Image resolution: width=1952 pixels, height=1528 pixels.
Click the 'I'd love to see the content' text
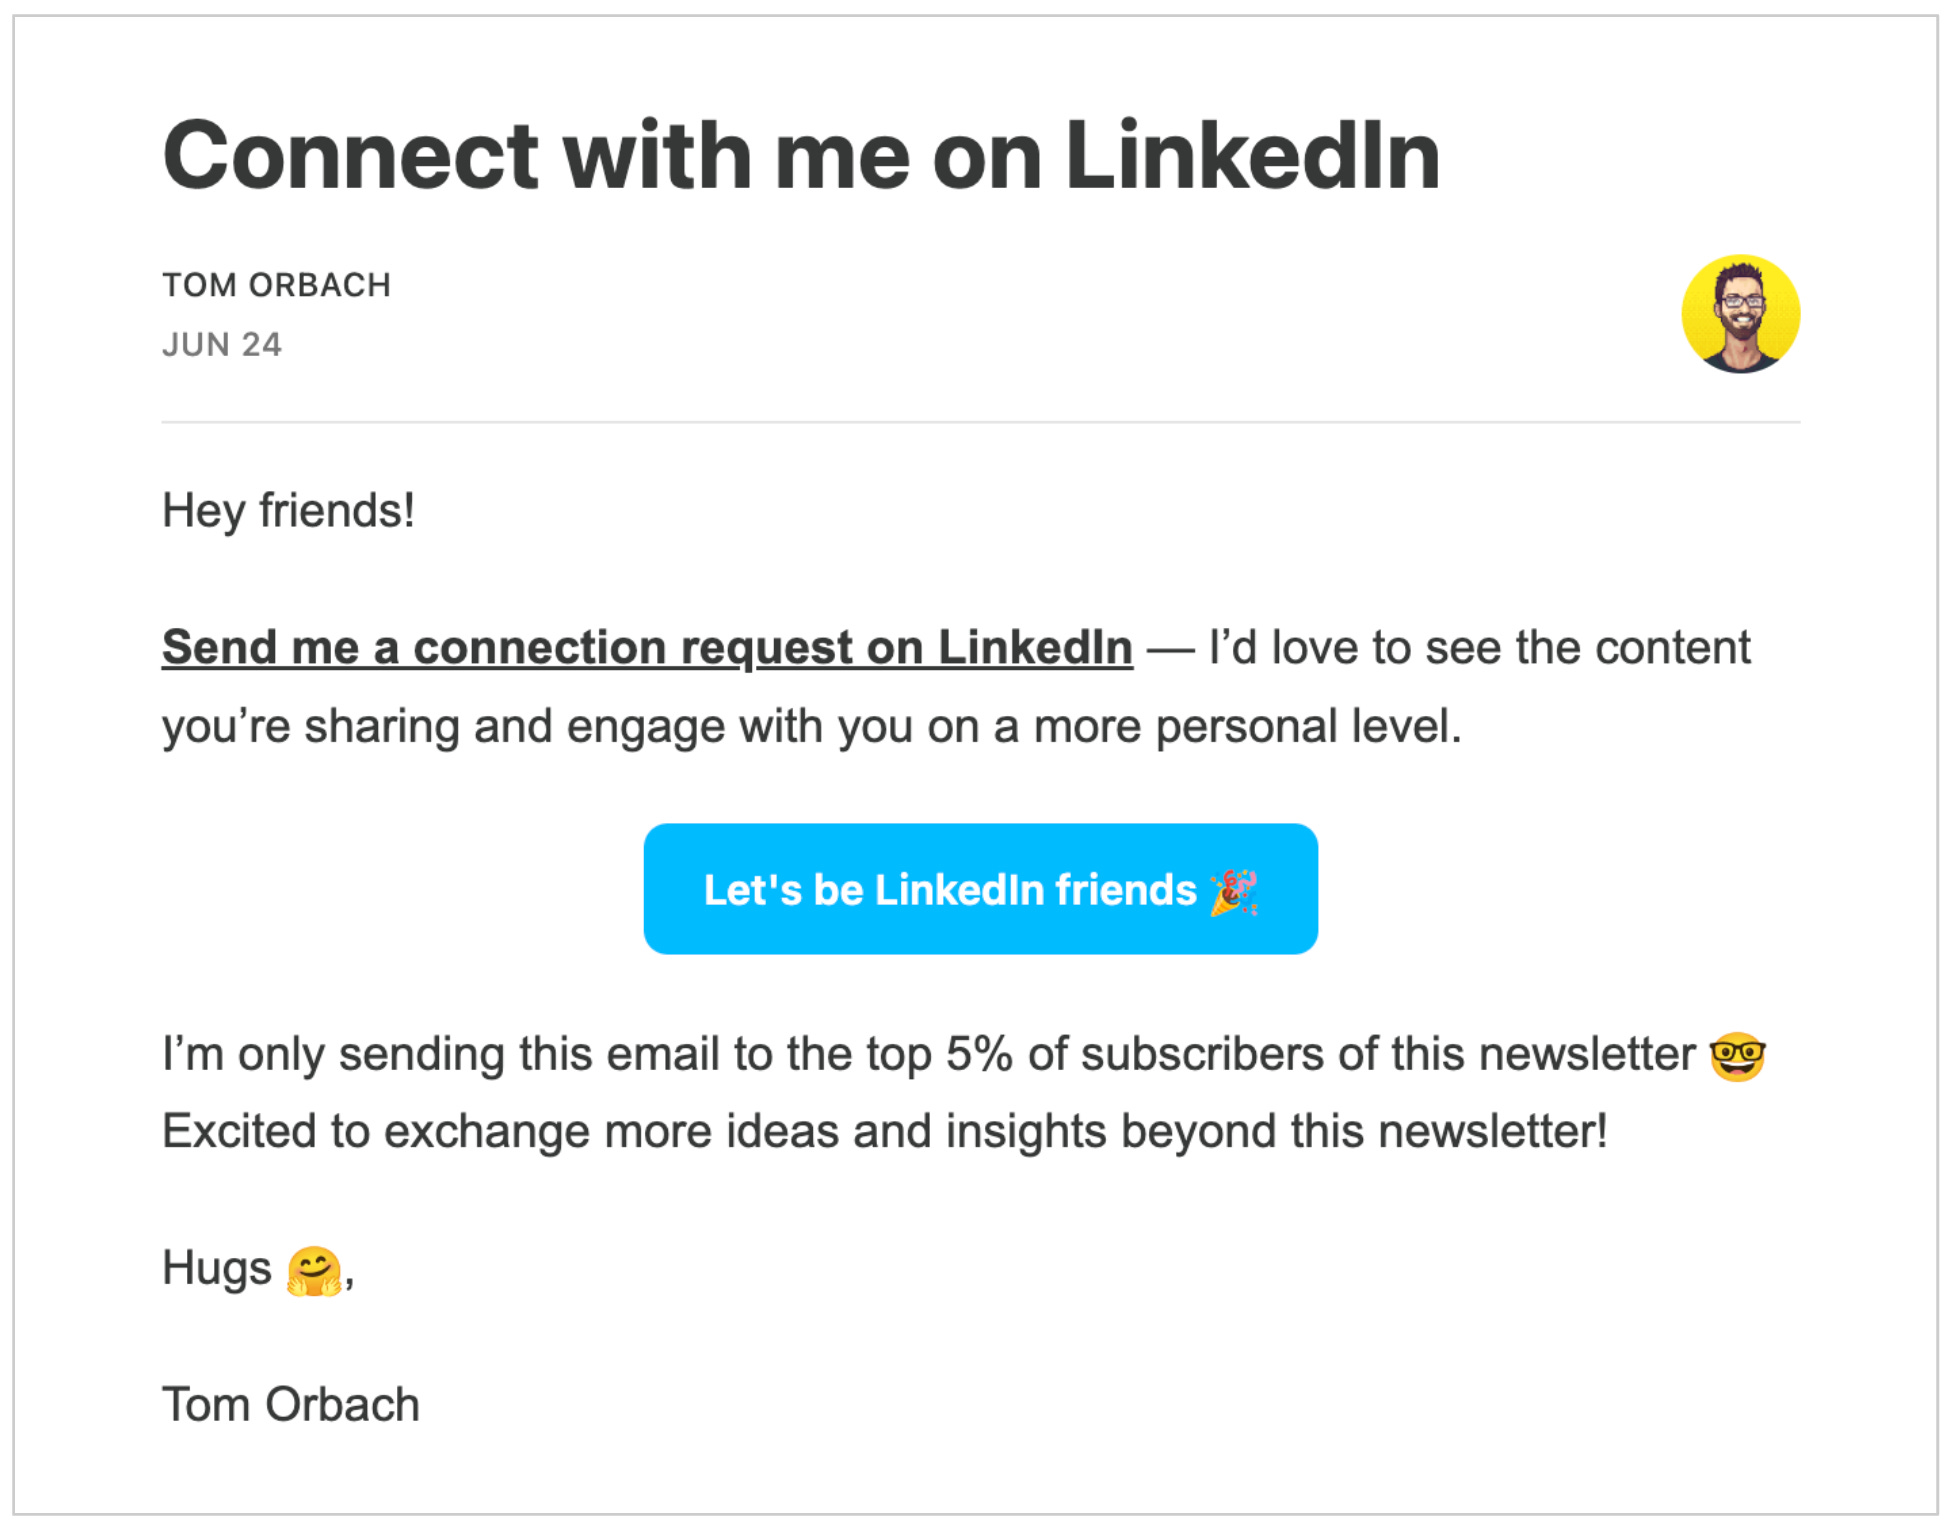[1480, 648]
